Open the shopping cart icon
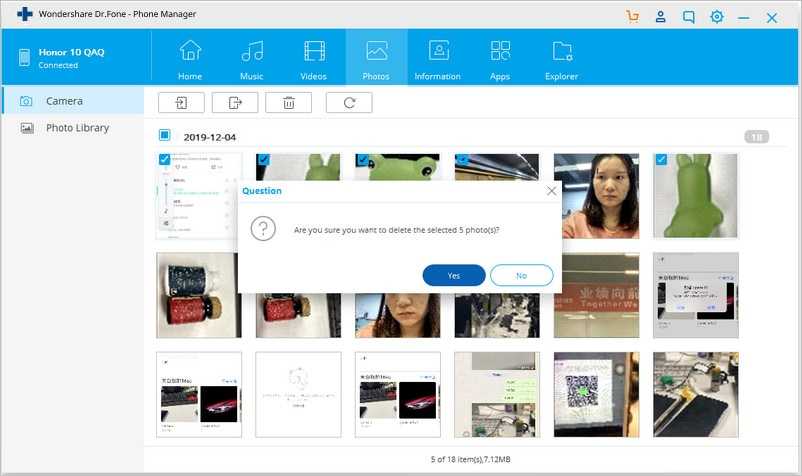Screen dimensions: 802x476 632,17
